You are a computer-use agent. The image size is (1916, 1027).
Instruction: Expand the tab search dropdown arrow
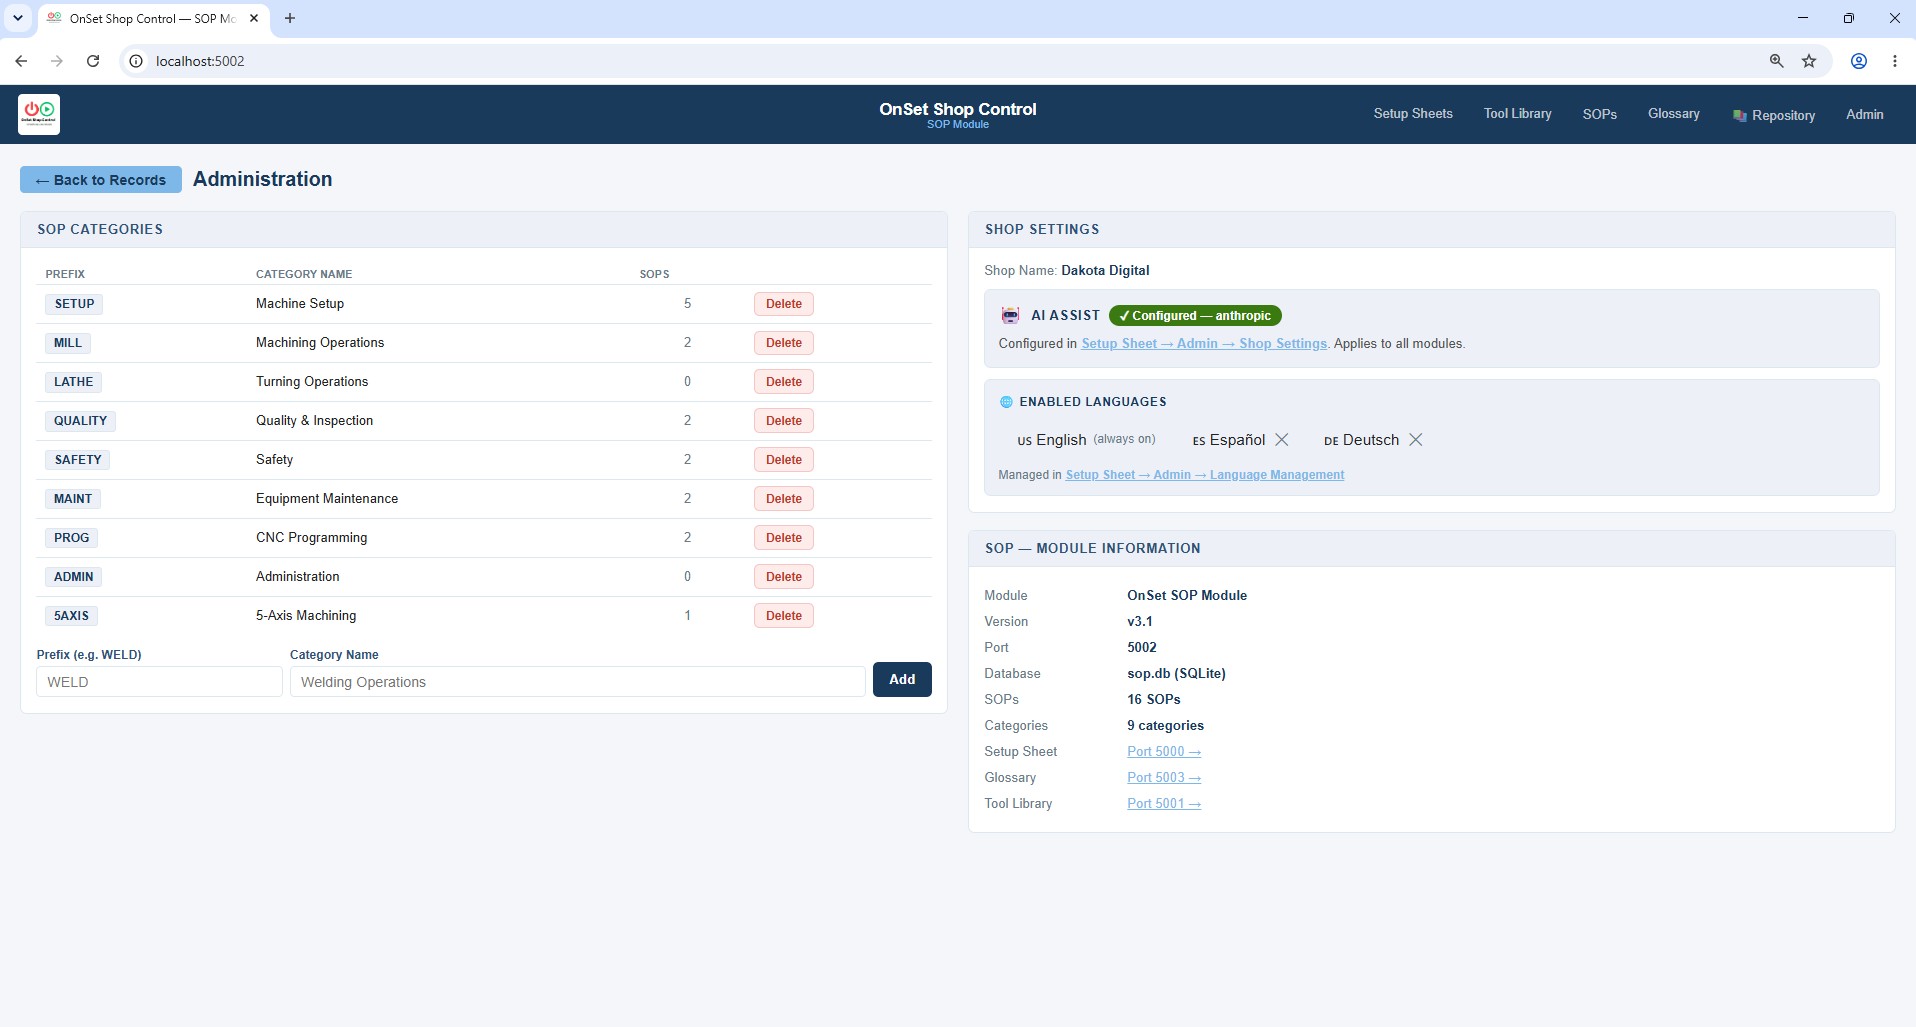[x=17, y=18]
